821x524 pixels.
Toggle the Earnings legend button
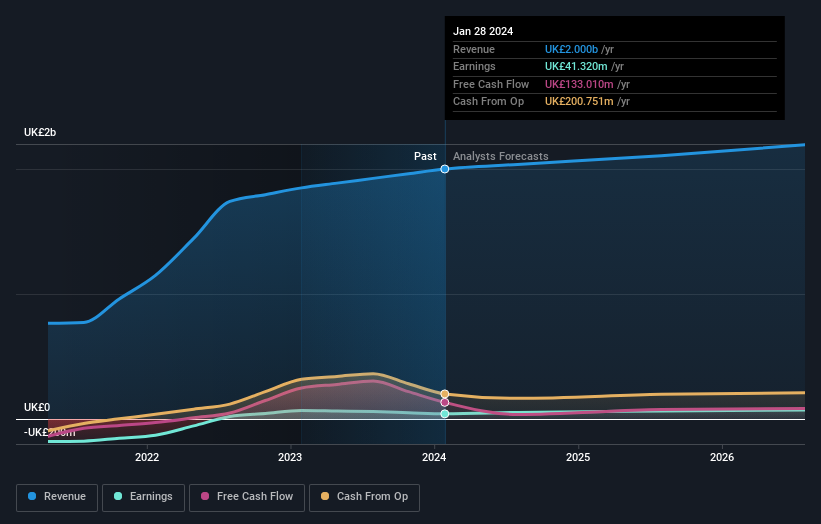point(143,497)
